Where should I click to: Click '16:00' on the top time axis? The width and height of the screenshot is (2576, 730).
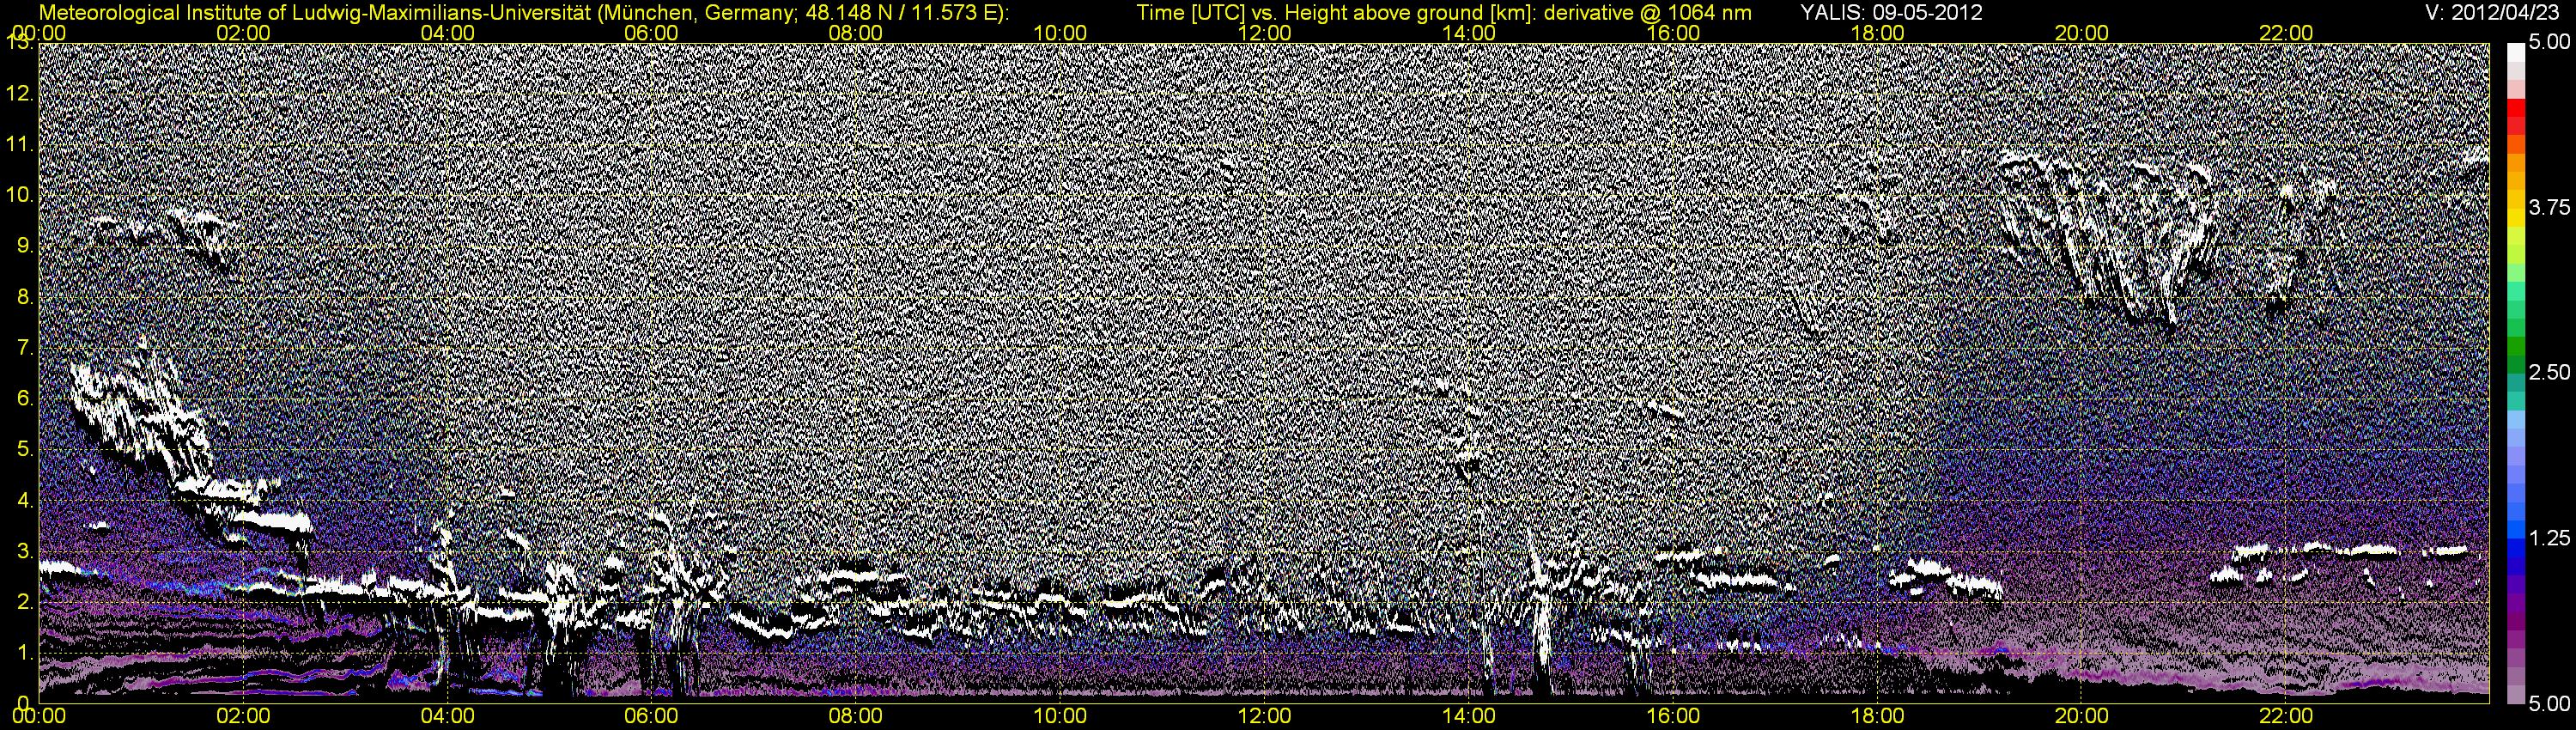pyautogui.click(x=1673, y=33)
